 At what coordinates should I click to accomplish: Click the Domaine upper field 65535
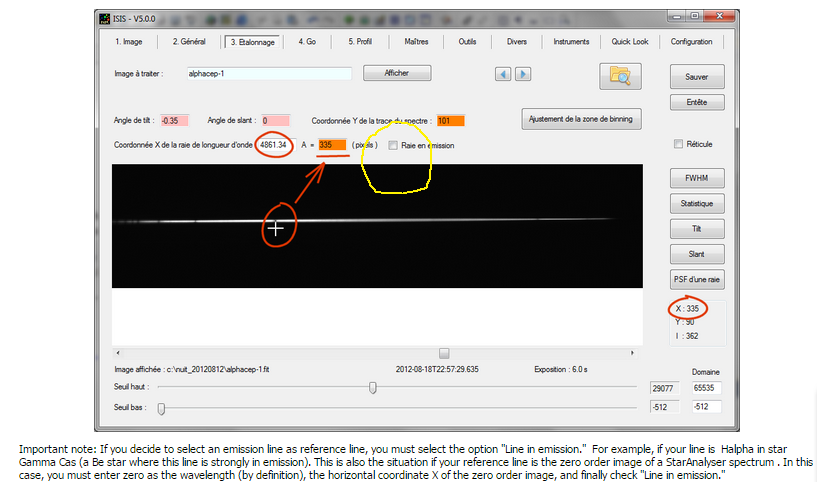click(x=706, y=388)
